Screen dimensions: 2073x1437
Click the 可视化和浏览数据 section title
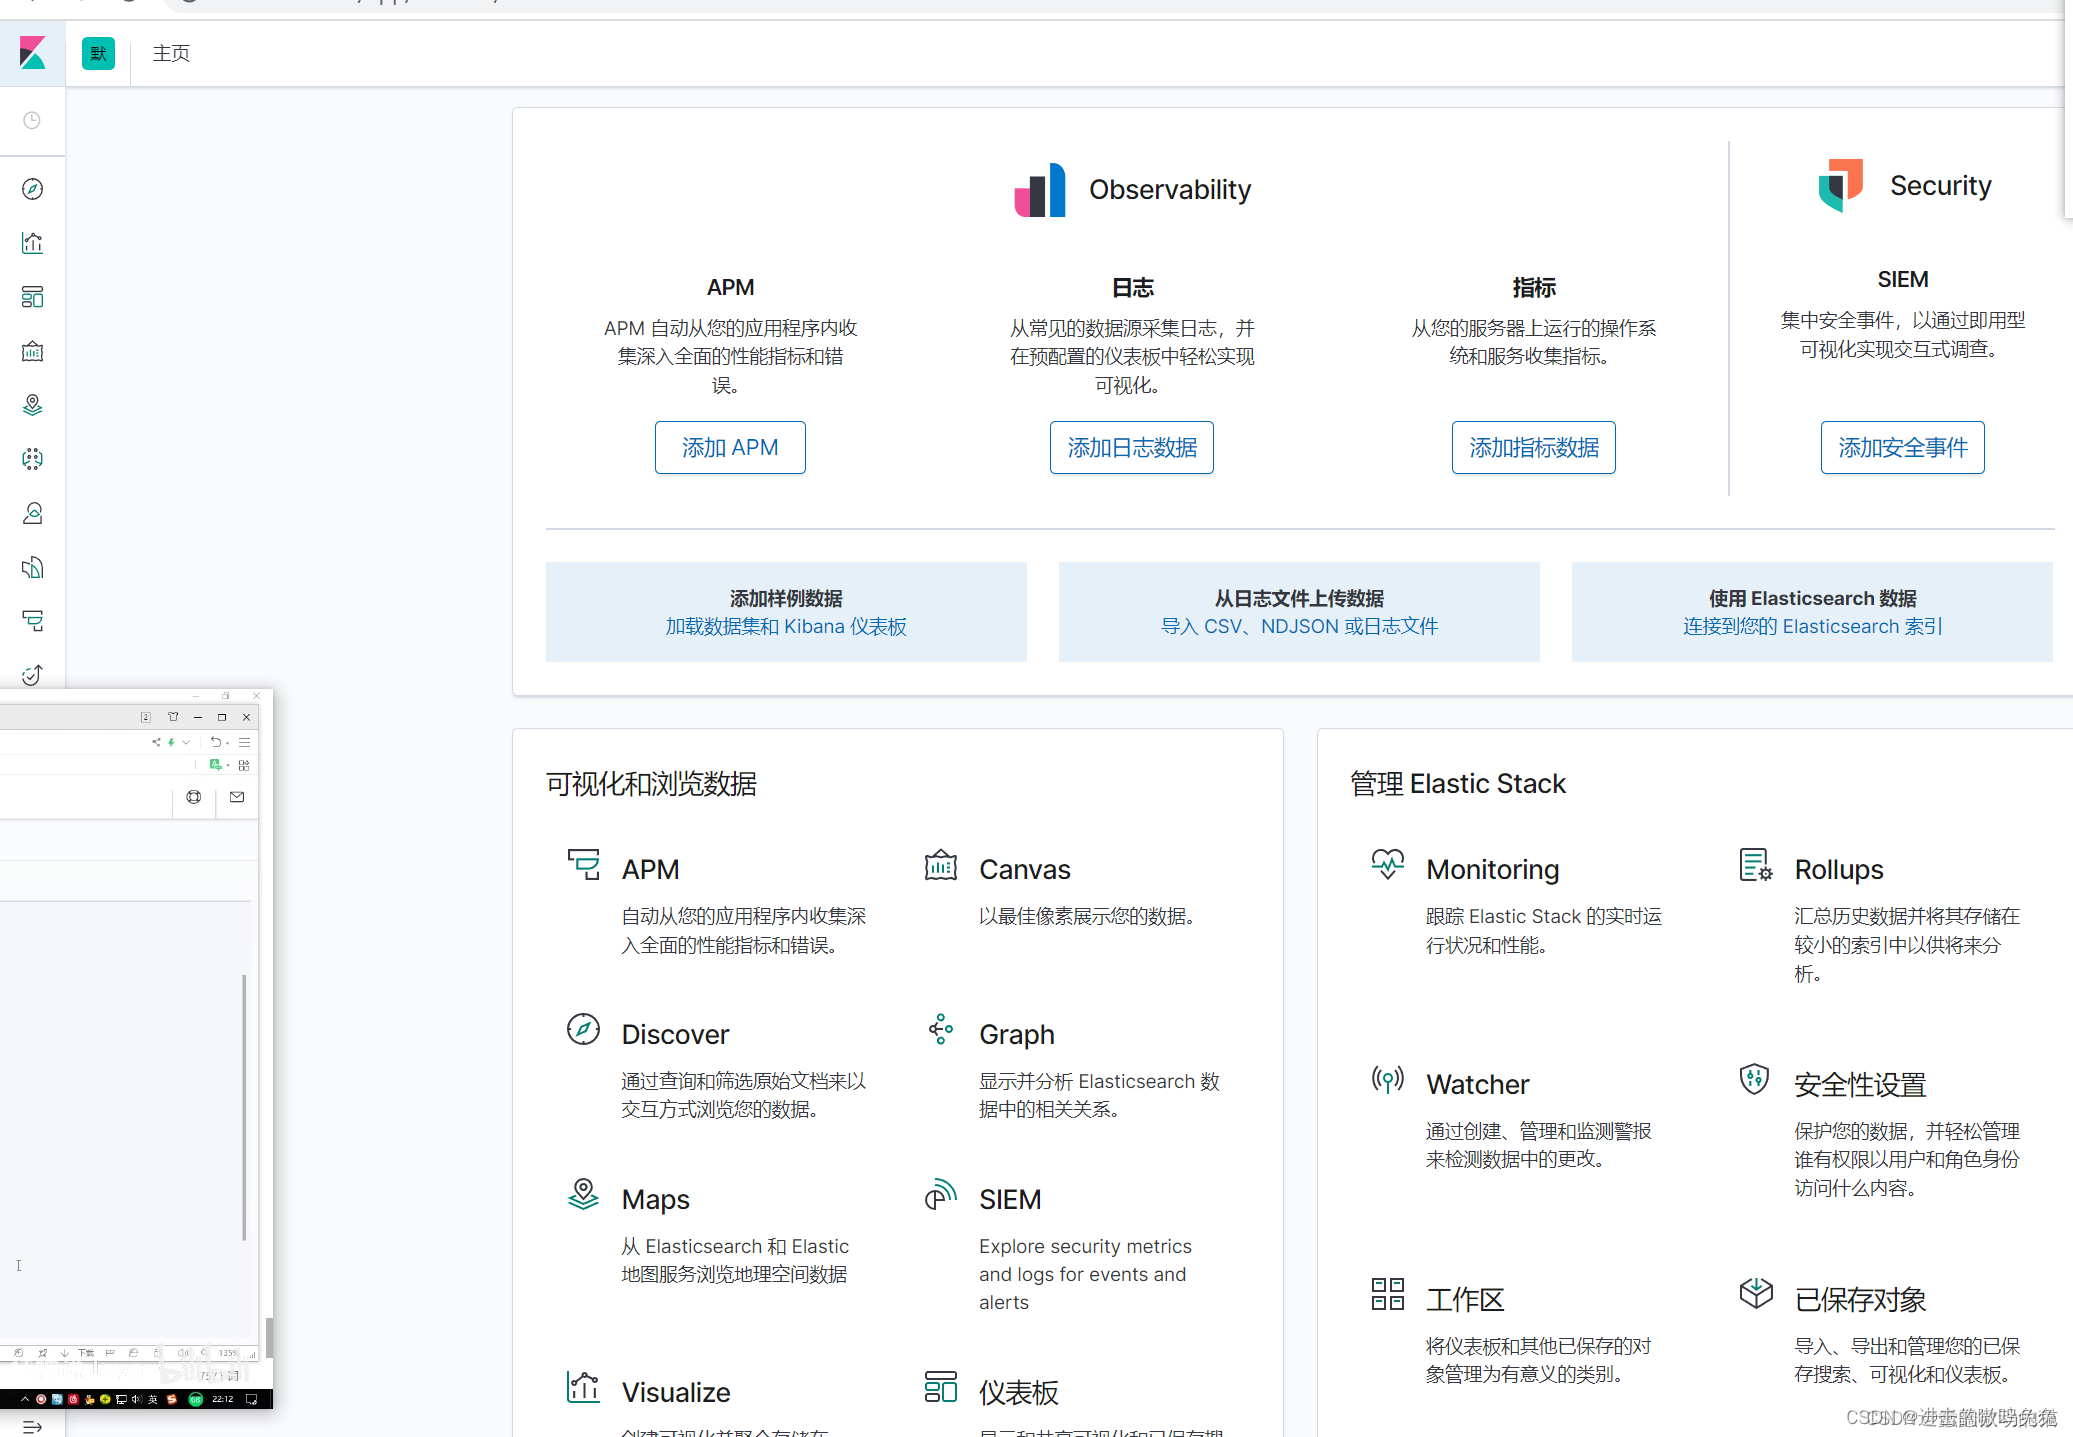pyautogui.click(x=651, y=783)
